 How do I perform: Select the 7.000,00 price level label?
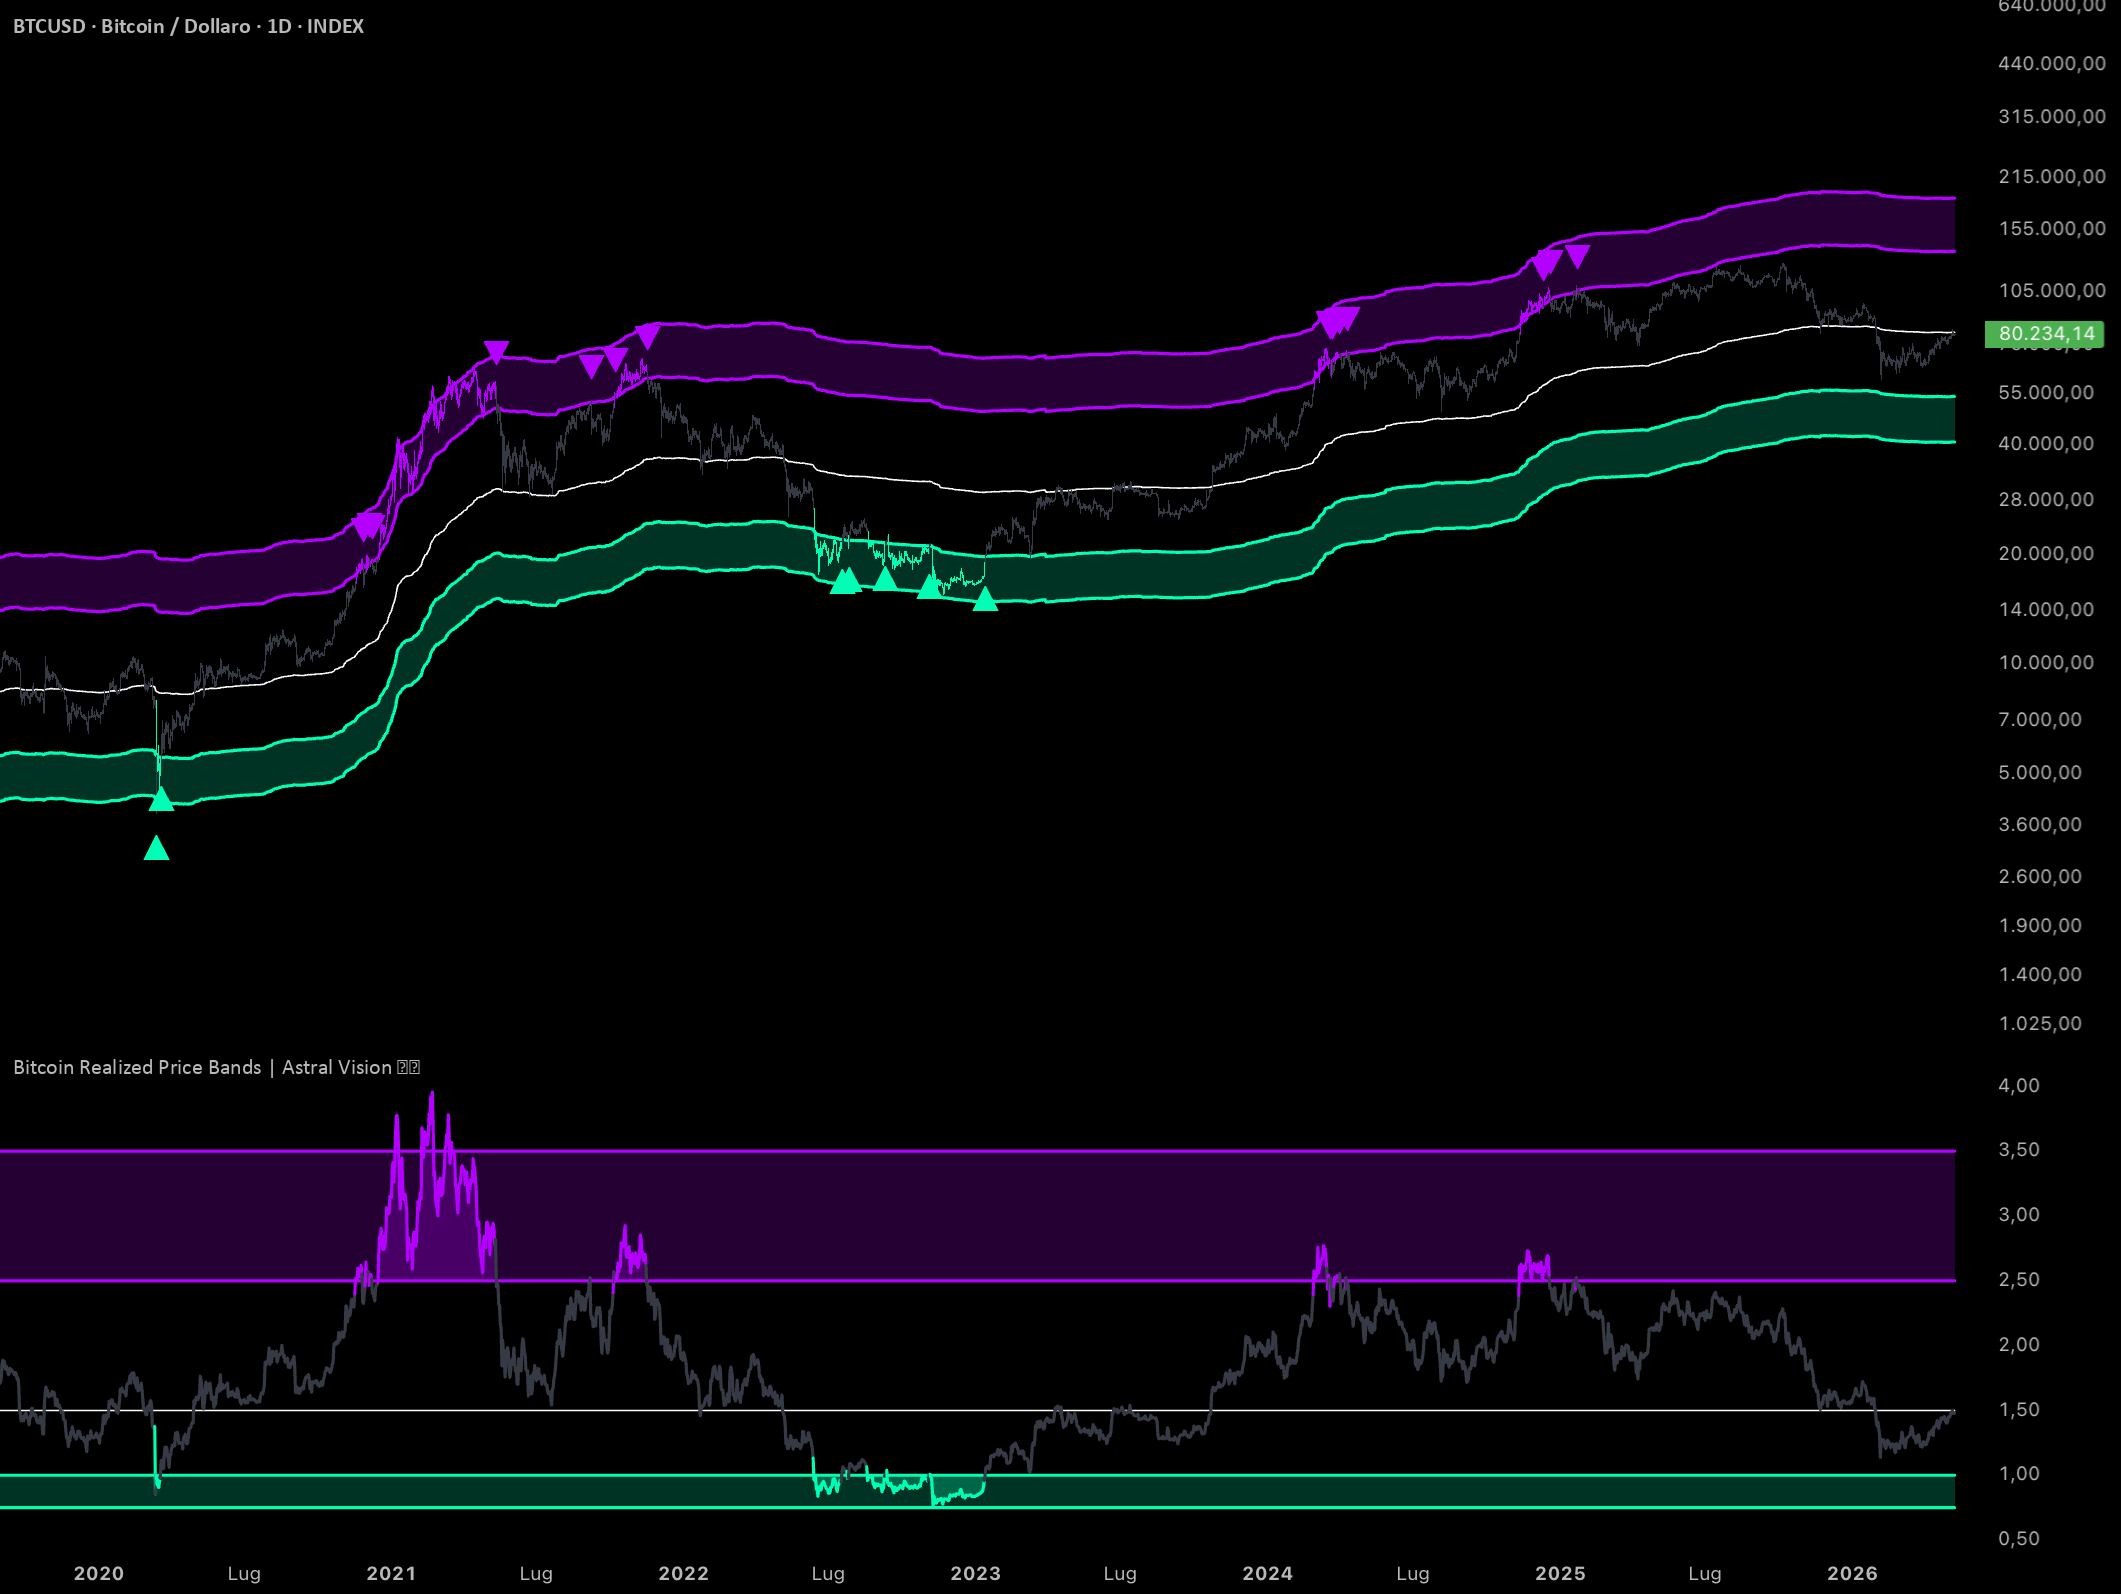pos(2040,719)
